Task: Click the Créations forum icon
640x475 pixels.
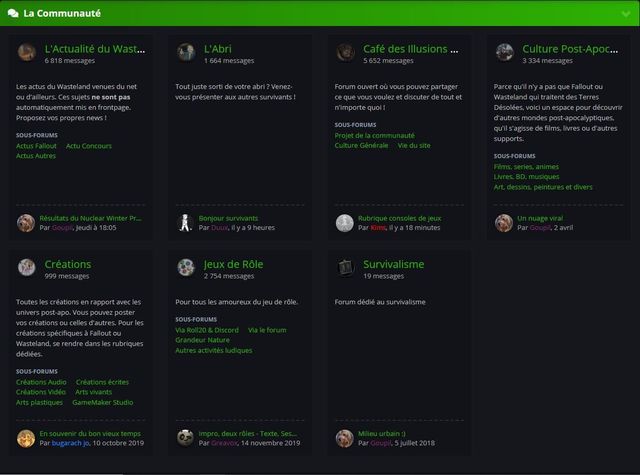Action: coord(27,268)
